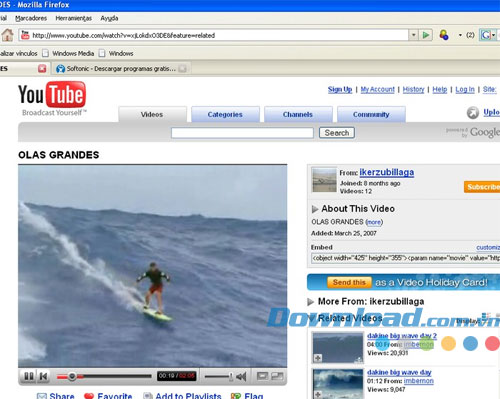500x399 pixels.
Task: Open imbernon link under 01:12 video
Action: click(419, 381)
